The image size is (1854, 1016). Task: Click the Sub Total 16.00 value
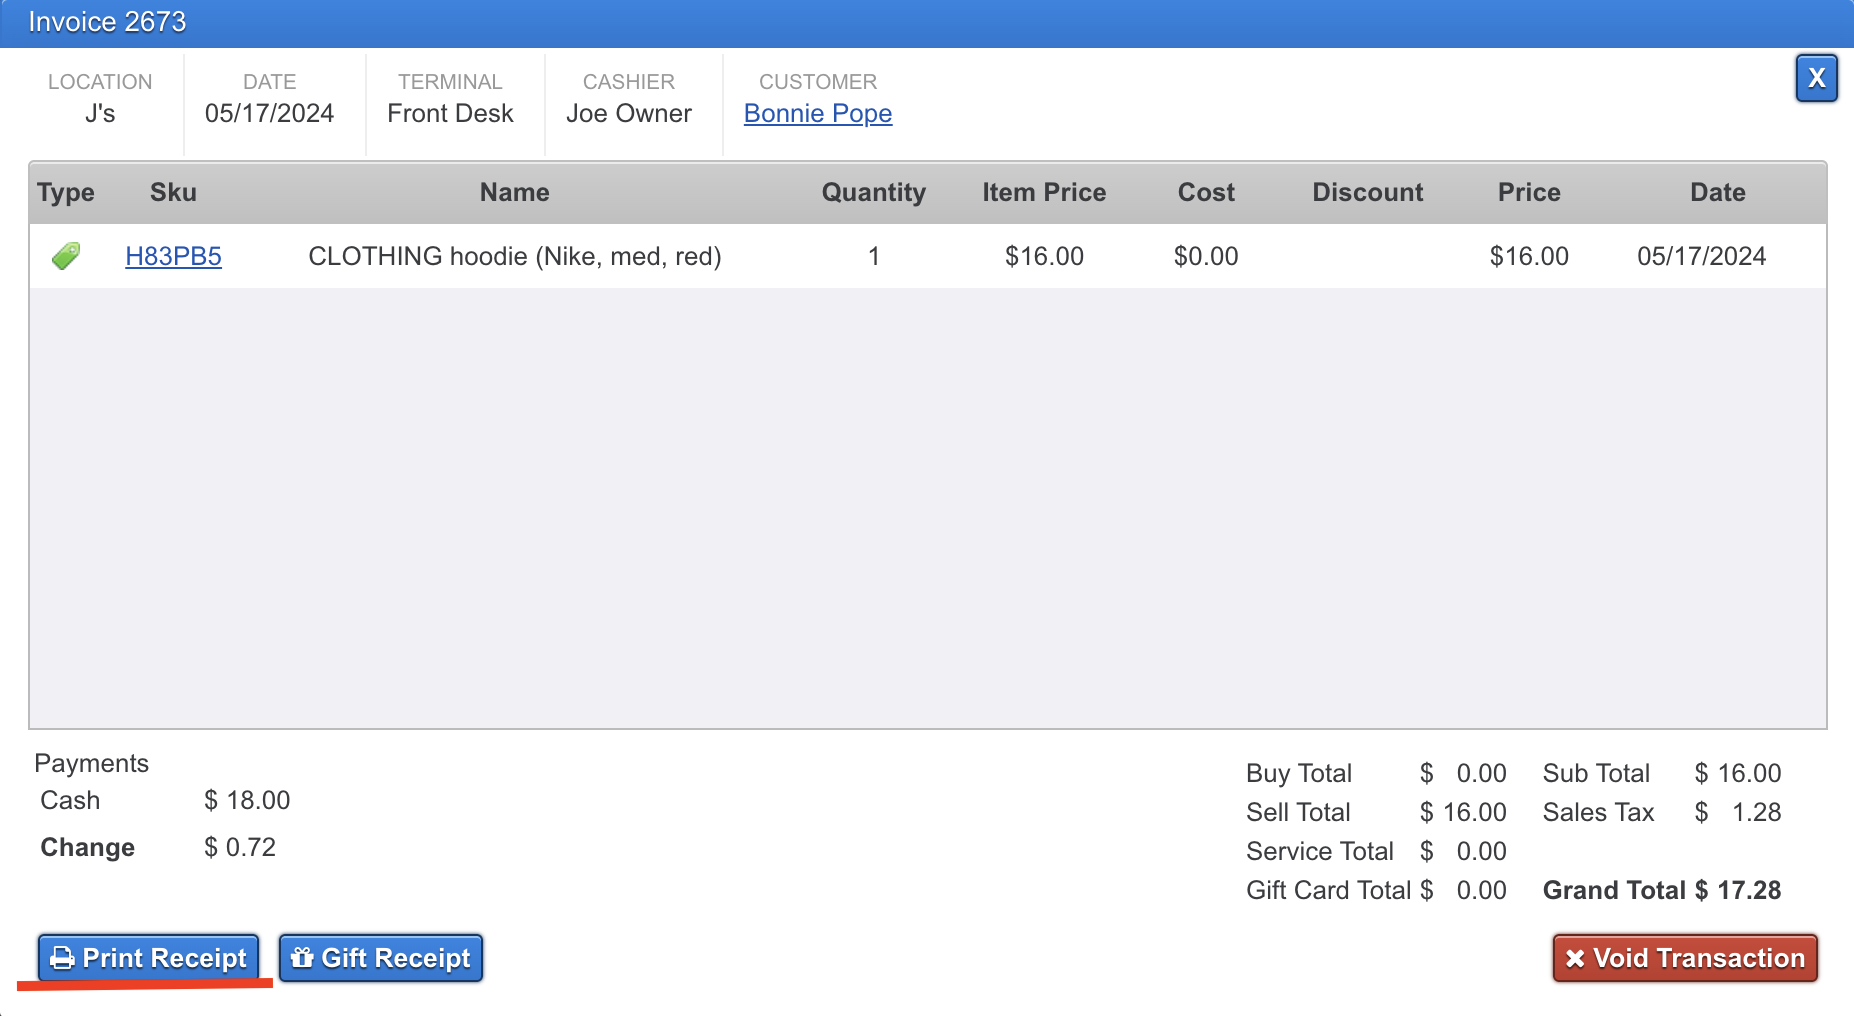pyautogui.click(x=1738, y=773)
